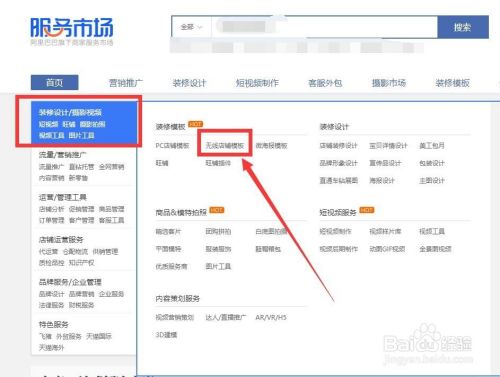The image size is (500, 377).
Task: Click 仓配物流 link in sidebar
Action: coord(75,251)
